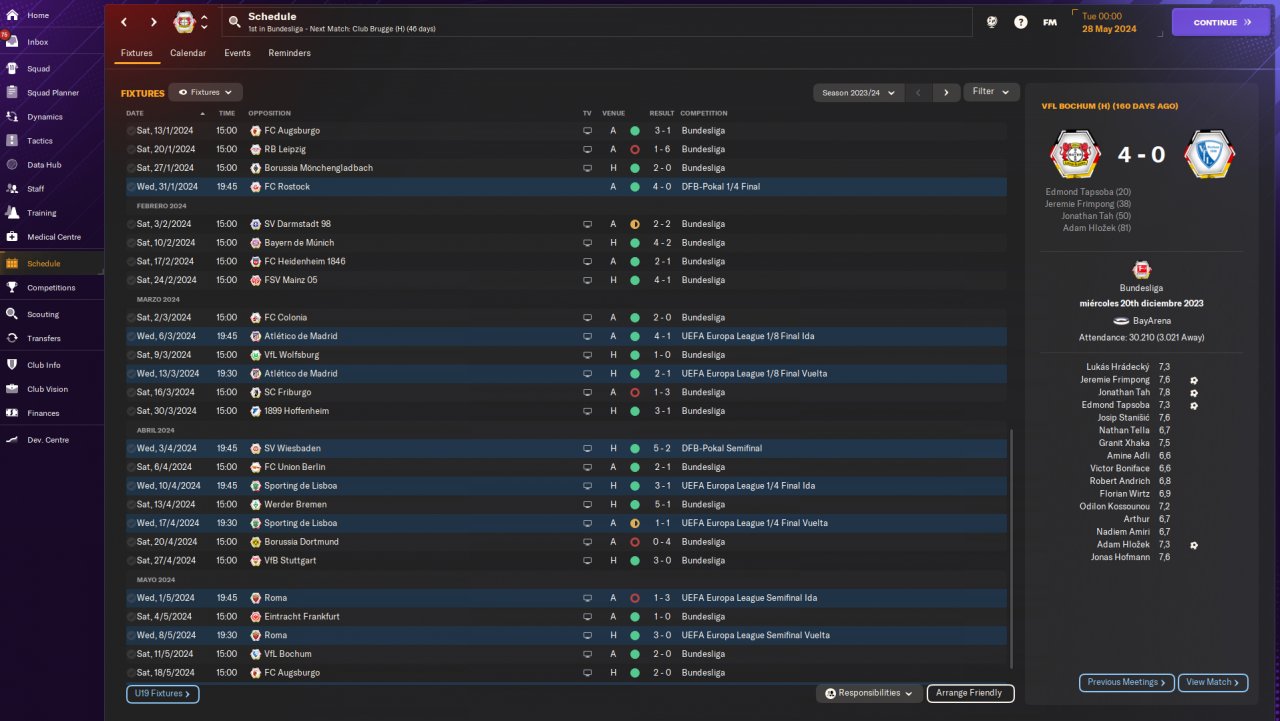Open the Season 2023/24 dropdown
Screen dimensions: 1280x721
pyautogui.click(x=859, y=92)
